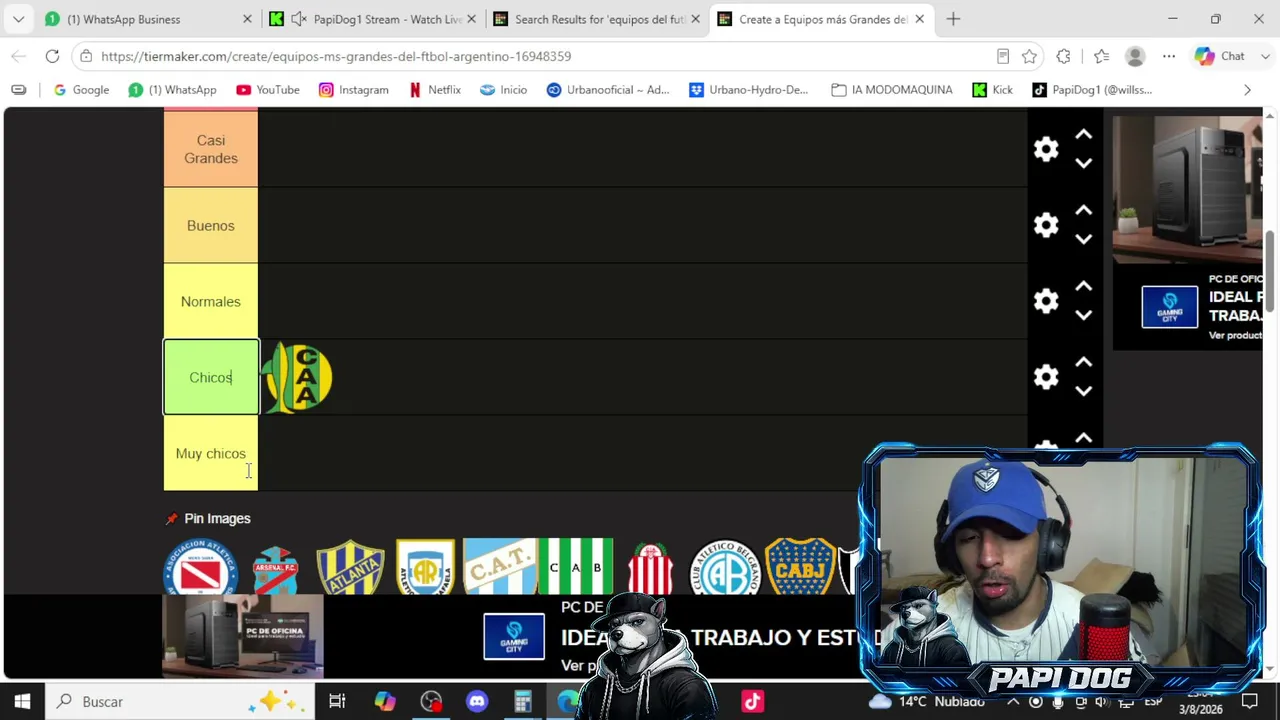
Task: Switch to Search Results tab
Action: pyautogui.click(x=598, y=19)
